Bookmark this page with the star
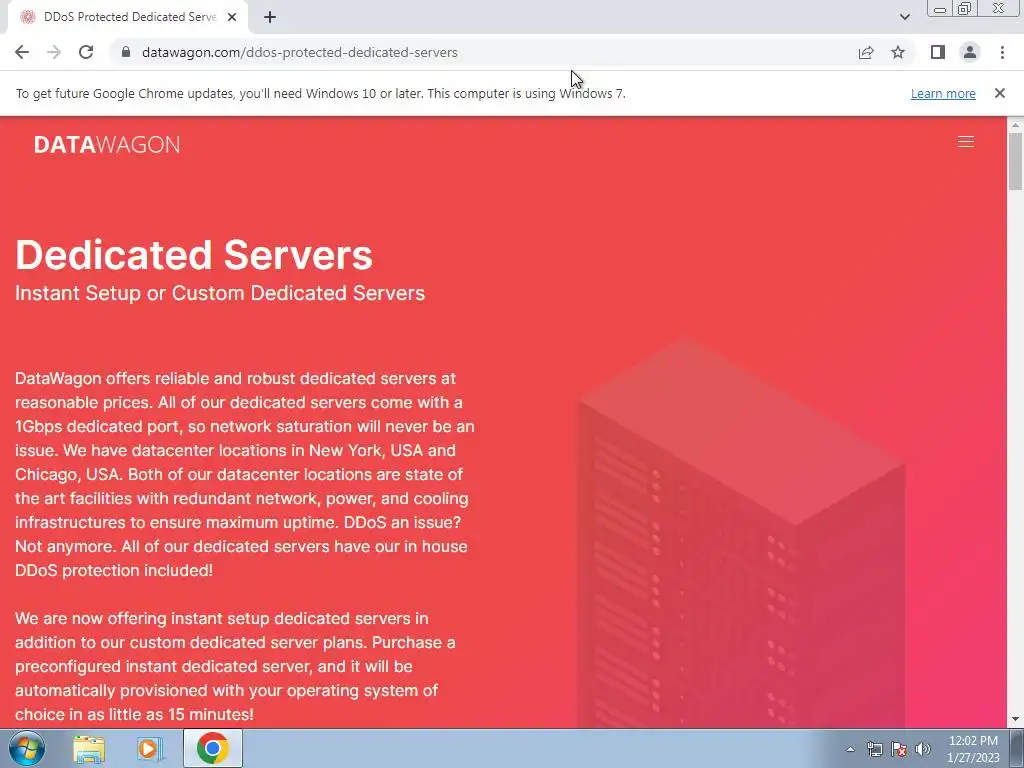This screenshot has height=768, width=1024. [x=898, y=52]
